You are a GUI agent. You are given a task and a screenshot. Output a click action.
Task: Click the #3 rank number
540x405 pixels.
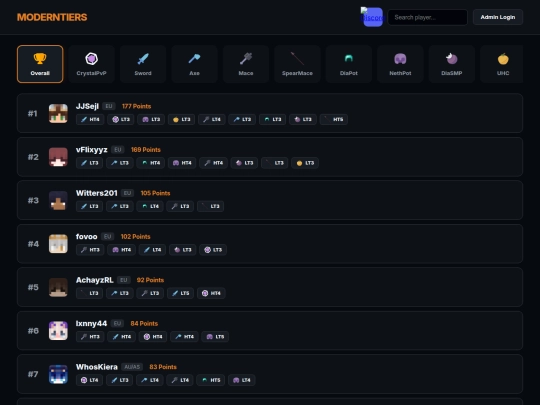33,200
